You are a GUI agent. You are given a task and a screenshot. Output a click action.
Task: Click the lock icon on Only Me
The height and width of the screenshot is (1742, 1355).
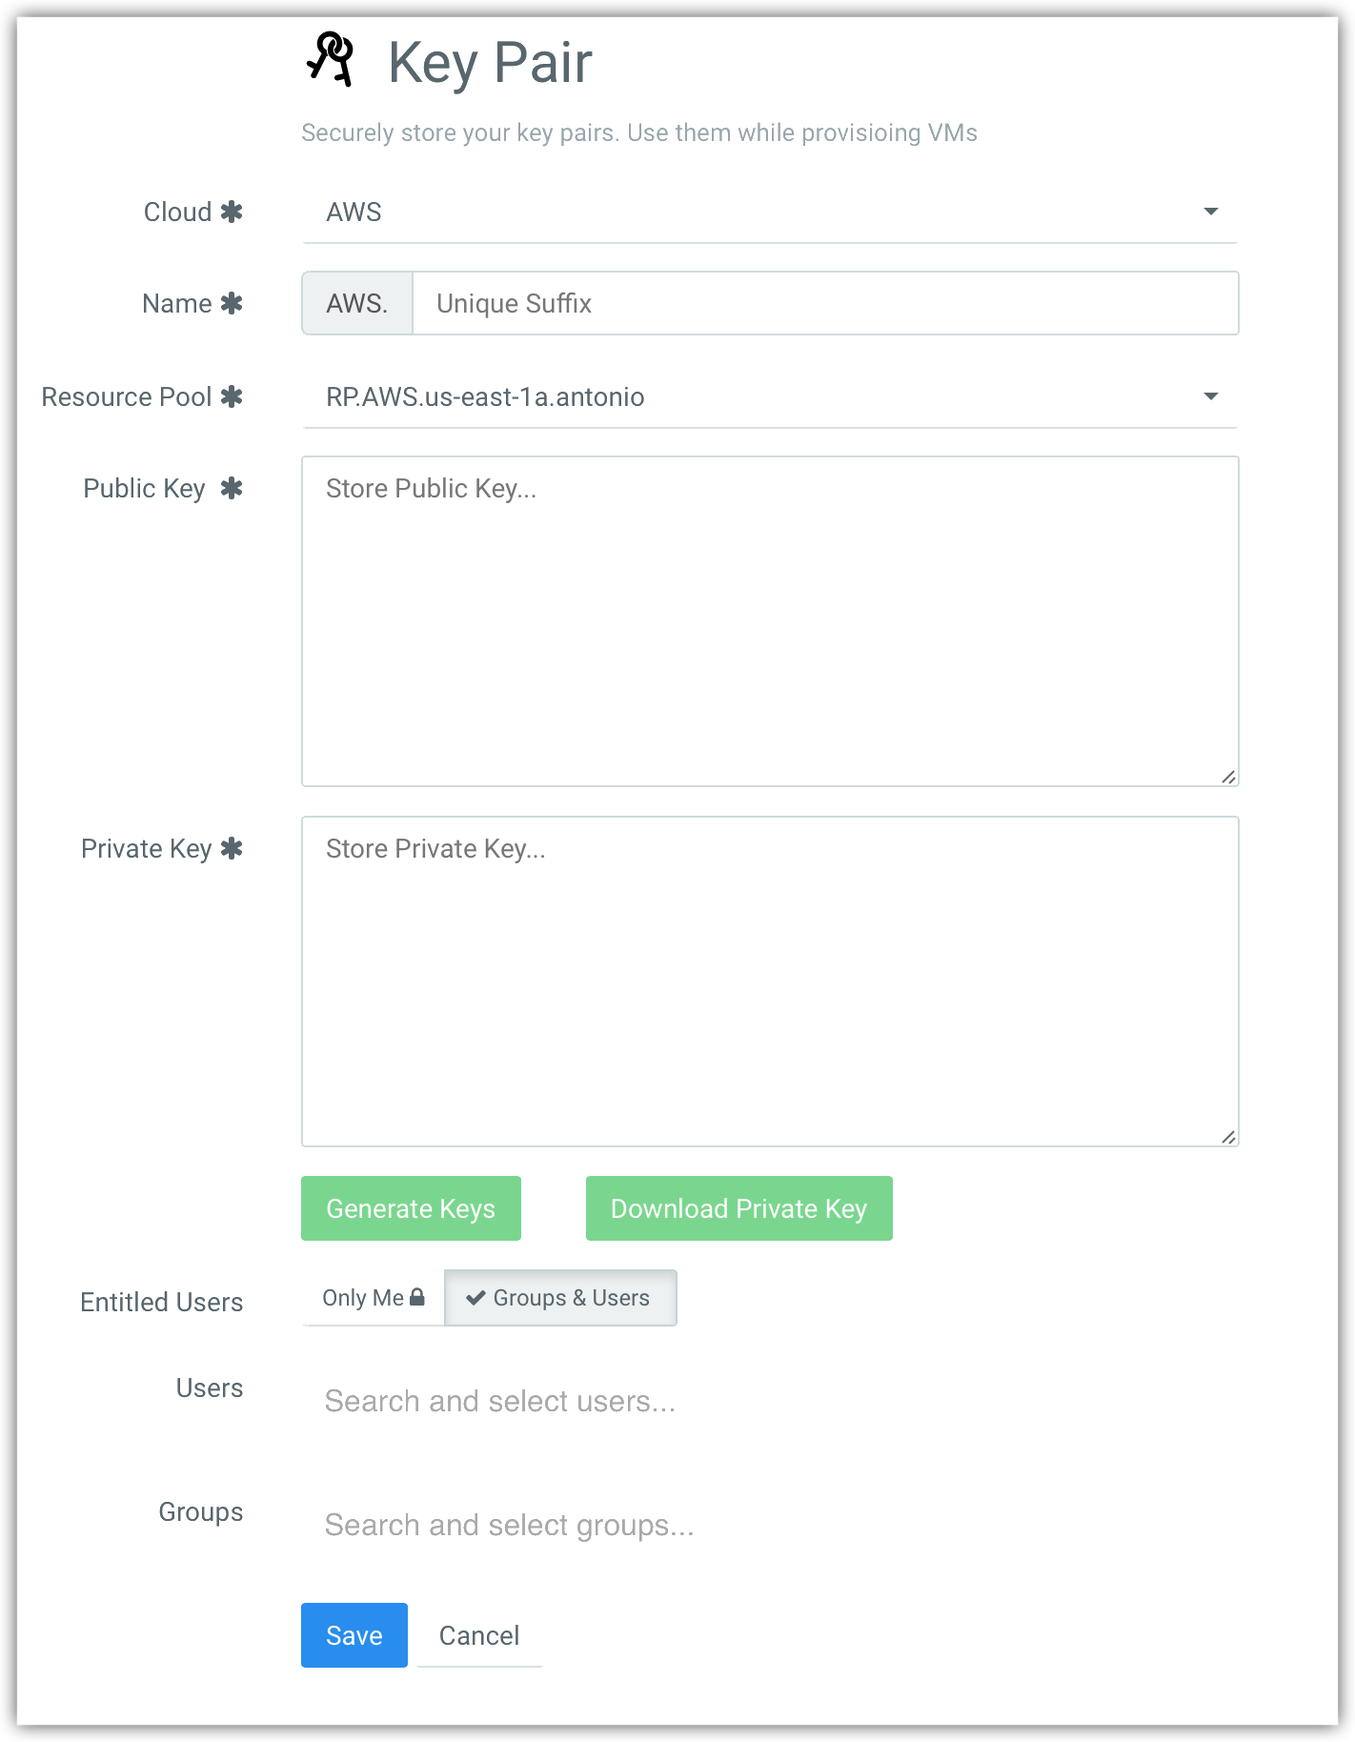pyautogui.click(x=417, y=1297)
